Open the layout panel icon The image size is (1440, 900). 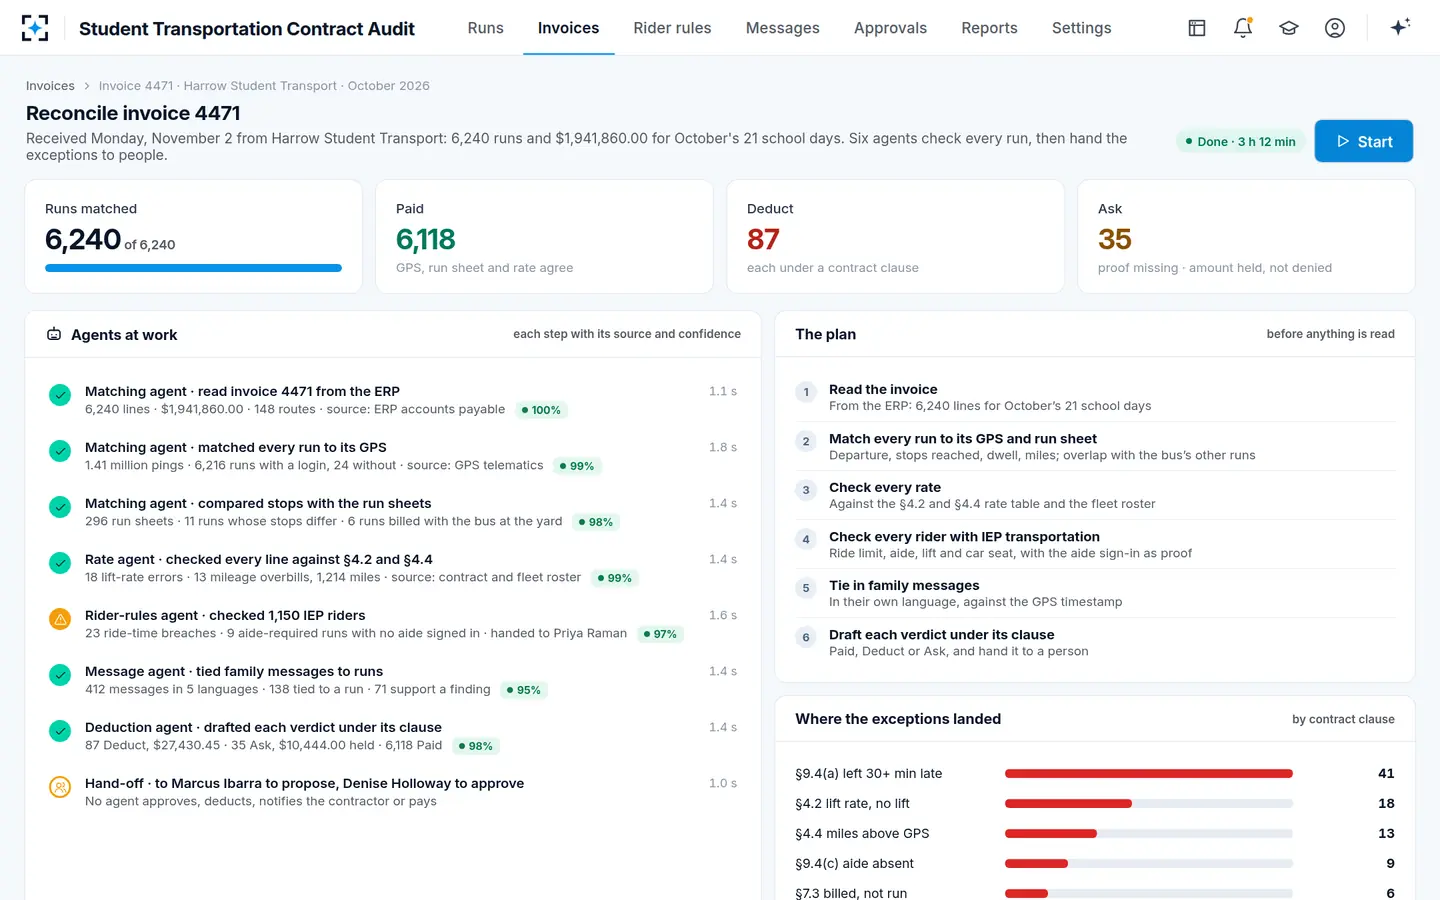1197,28
